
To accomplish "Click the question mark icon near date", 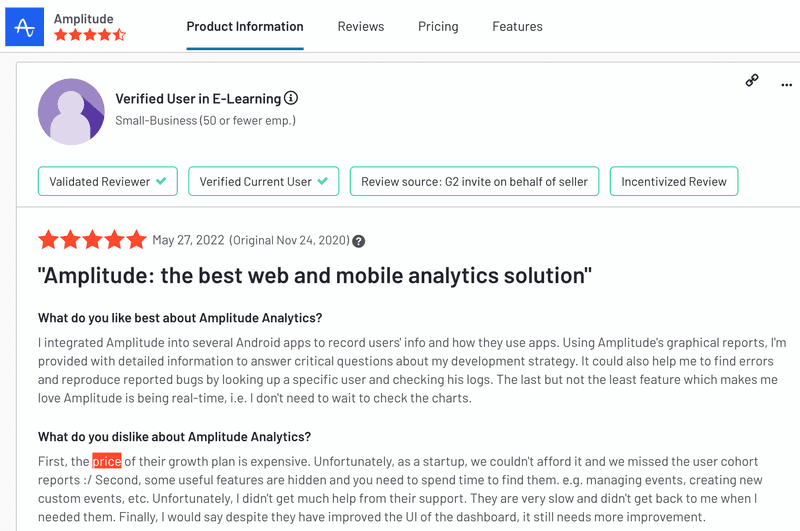I will coord(359,241).
